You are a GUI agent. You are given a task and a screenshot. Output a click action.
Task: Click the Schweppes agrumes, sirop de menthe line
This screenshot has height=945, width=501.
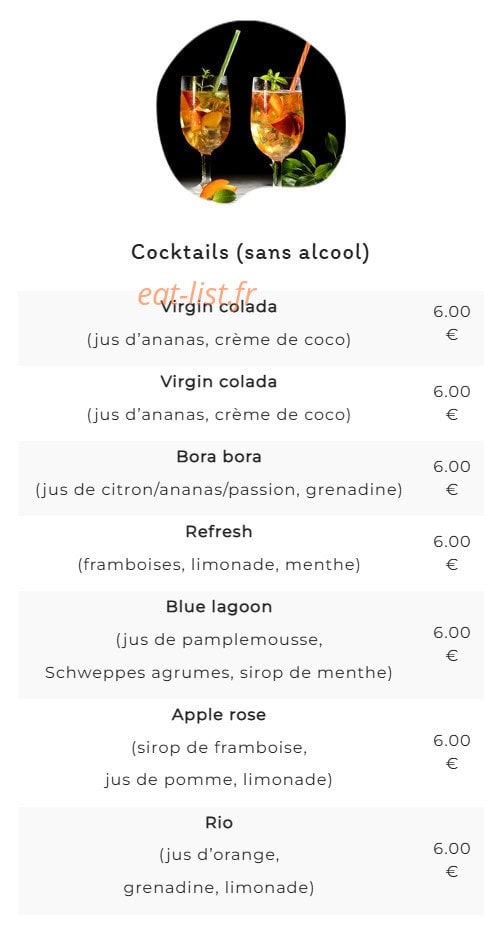(219, 672)
